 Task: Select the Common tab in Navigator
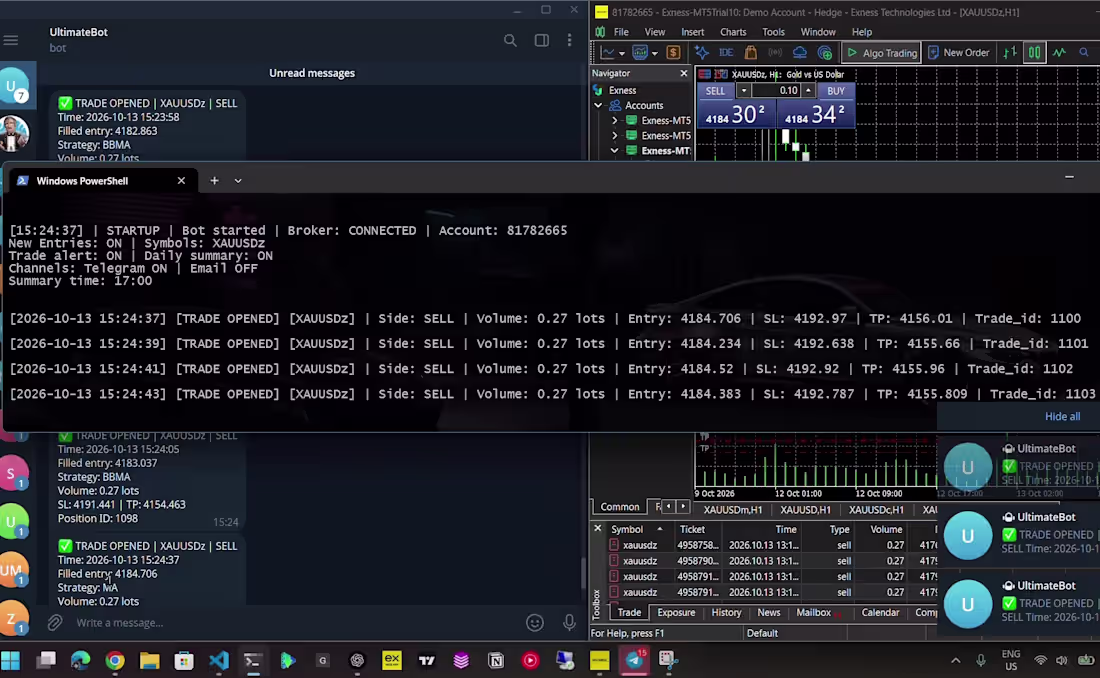tap(619, 507)
